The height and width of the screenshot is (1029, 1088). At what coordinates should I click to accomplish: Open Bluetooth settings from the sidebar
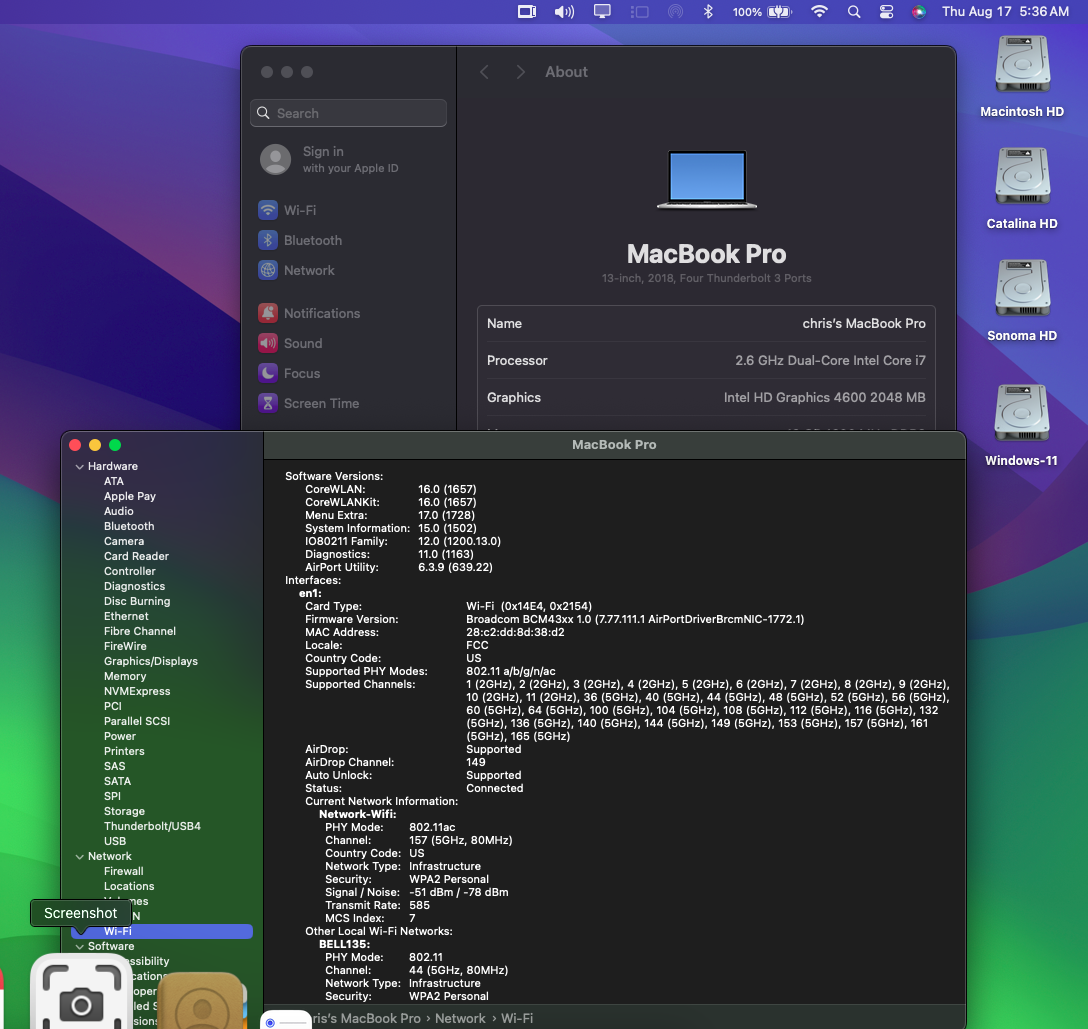tap(315, 240)
